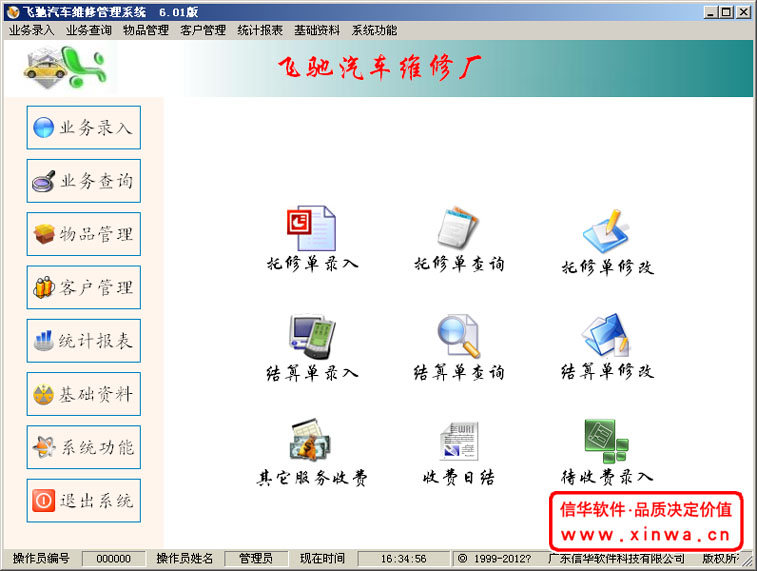Click the 托修单查询 text label
The width and height of the screenshot is (757, 571).
[459, 264]
